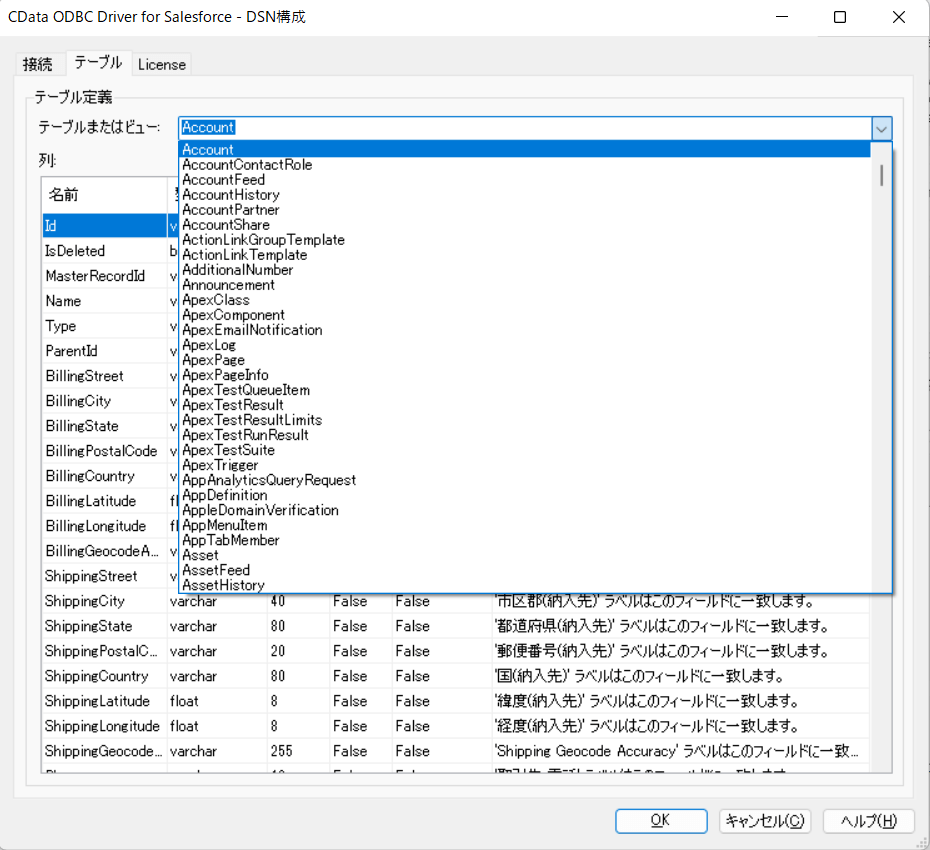Viewport: 930px width, 850px height.
Task: Select the ShippingState row
Action: 456,626
